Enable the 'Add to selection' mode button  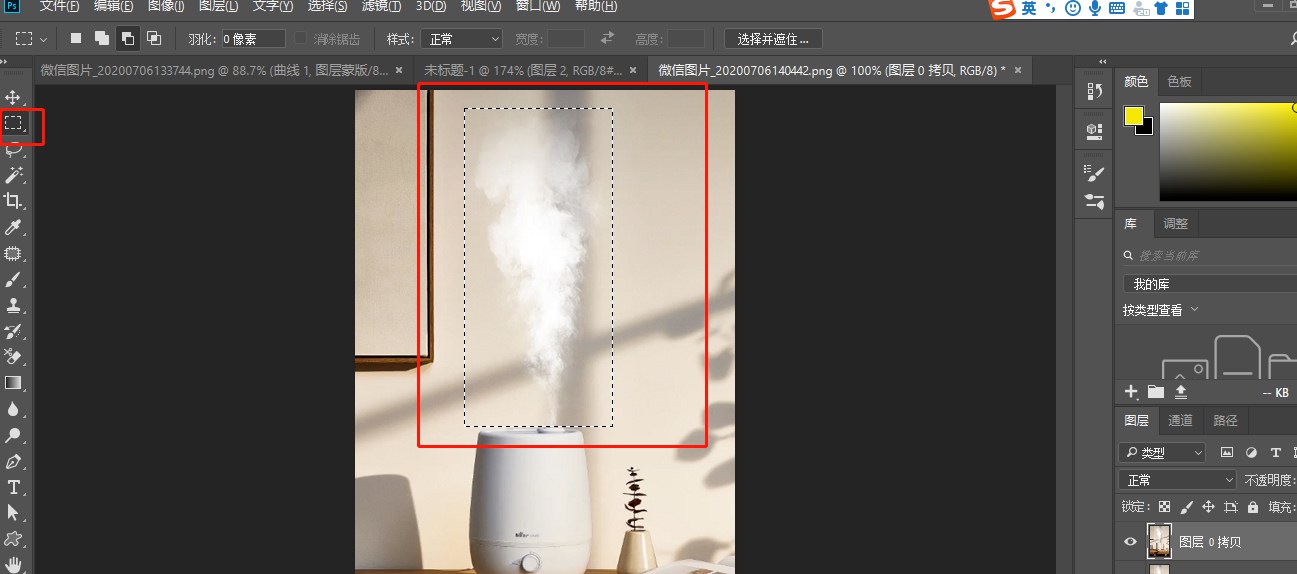tap(102, 39)
